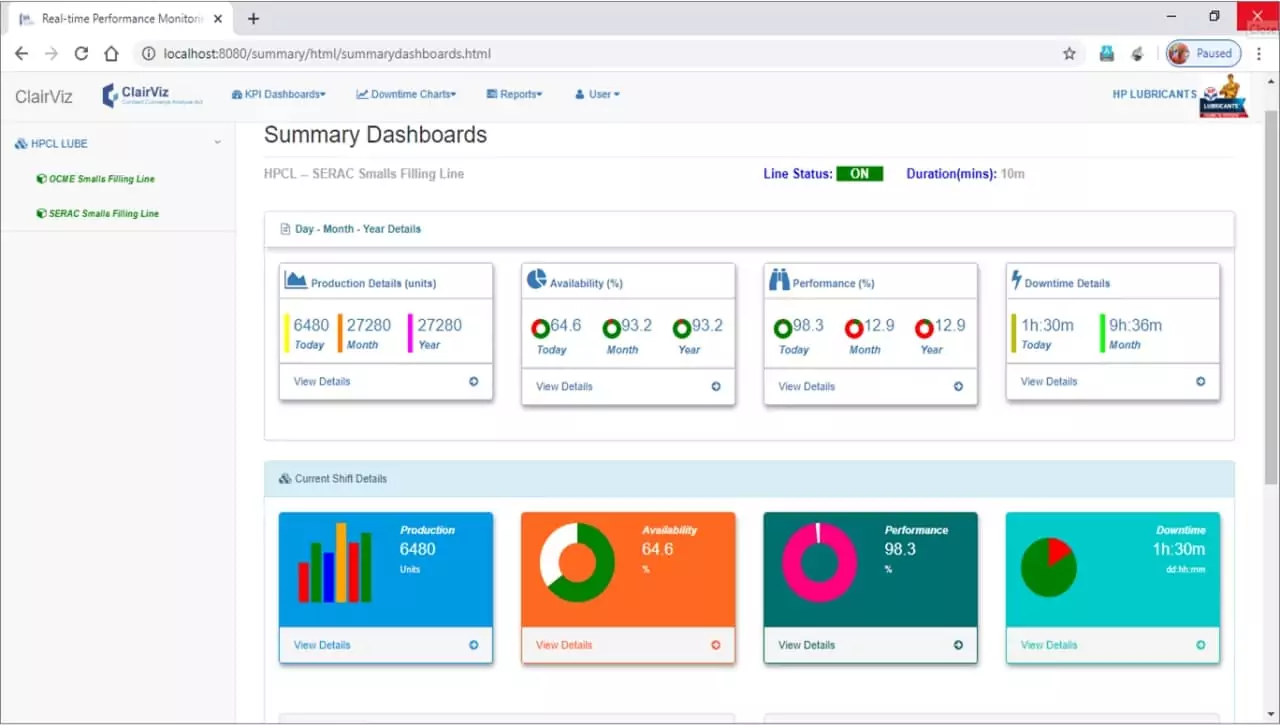This screenshot has height=725, width=1280.
Task: Click the 6480 Today production value
Action: click(x=311, y=325)
